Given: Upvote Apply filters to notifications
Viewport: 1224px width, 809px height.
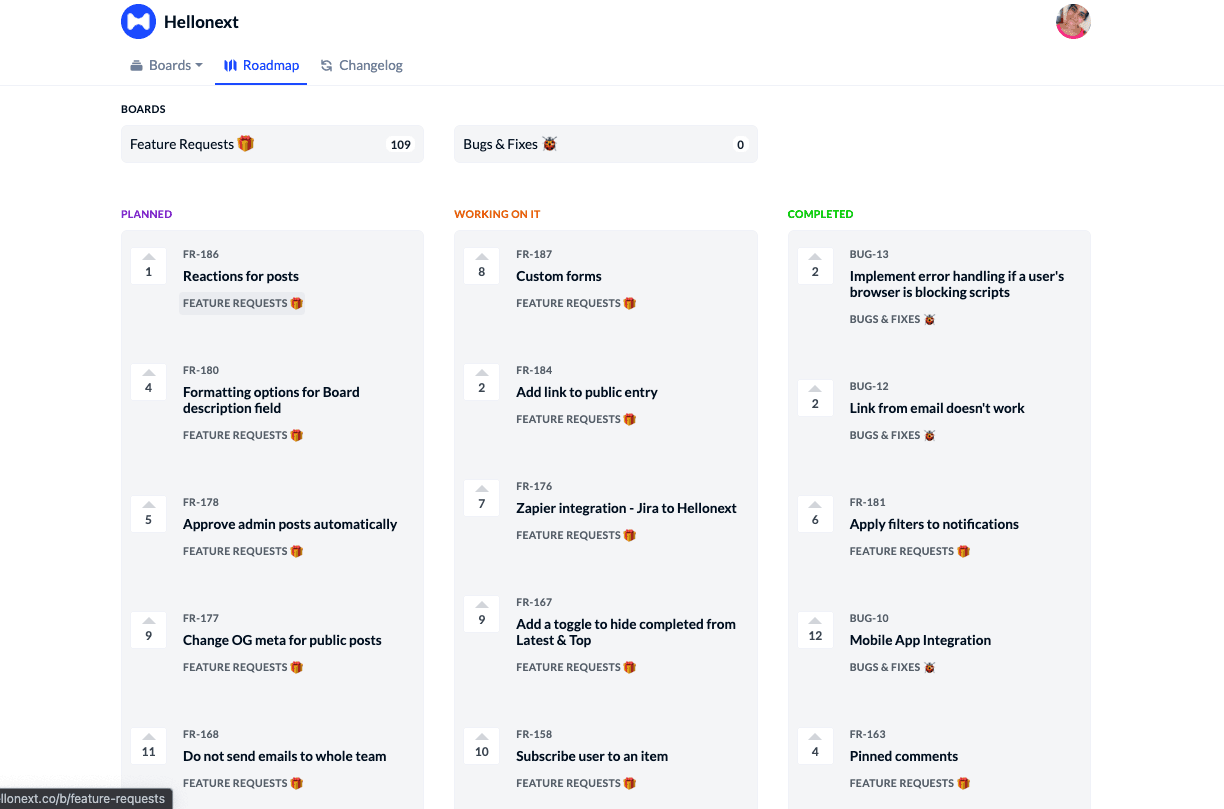Looking at the screenshot, I should point(815,514).
